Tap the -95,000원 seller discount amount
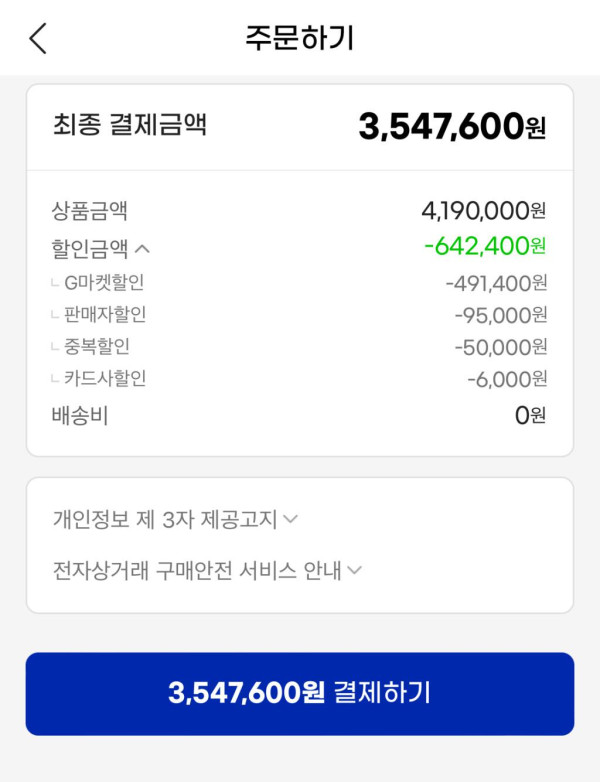This screenshot has height=782, width=600. [501, 315]
